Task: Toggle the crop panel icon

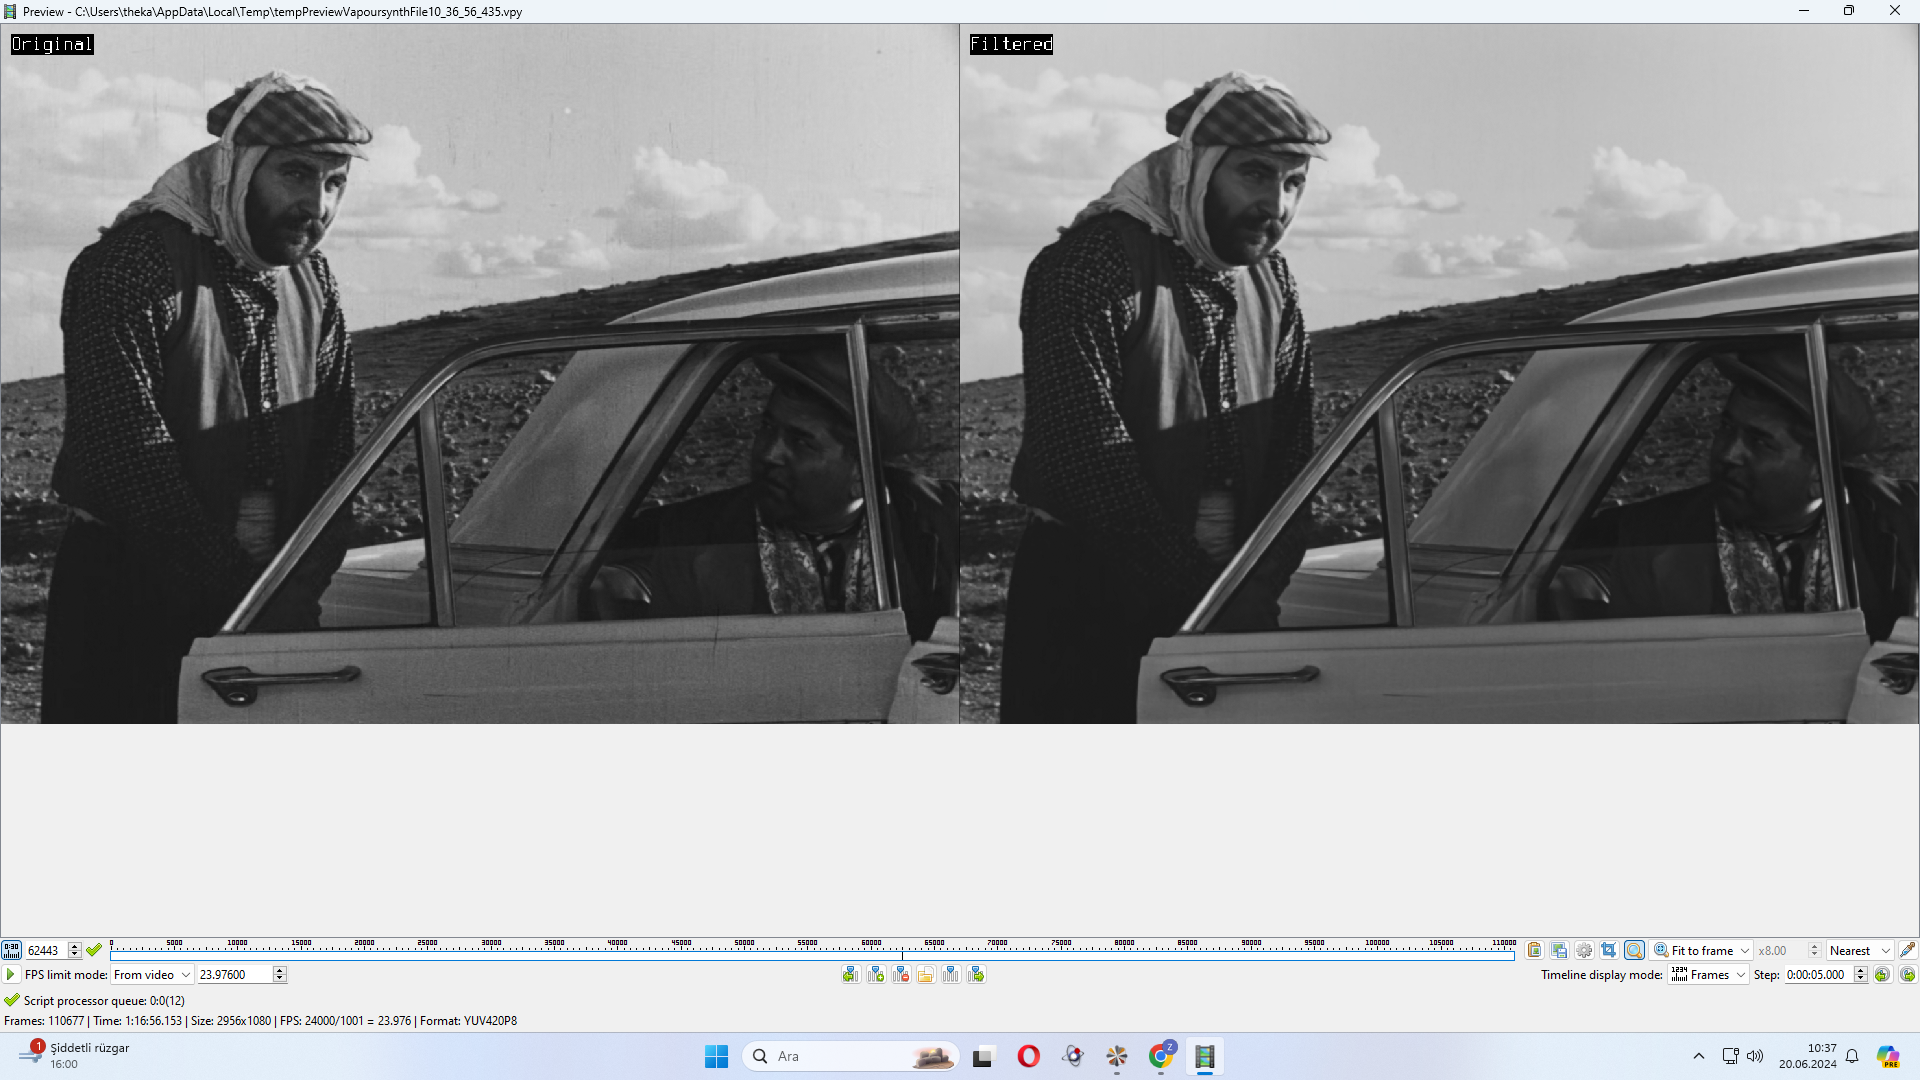Action: [1609, 951]
